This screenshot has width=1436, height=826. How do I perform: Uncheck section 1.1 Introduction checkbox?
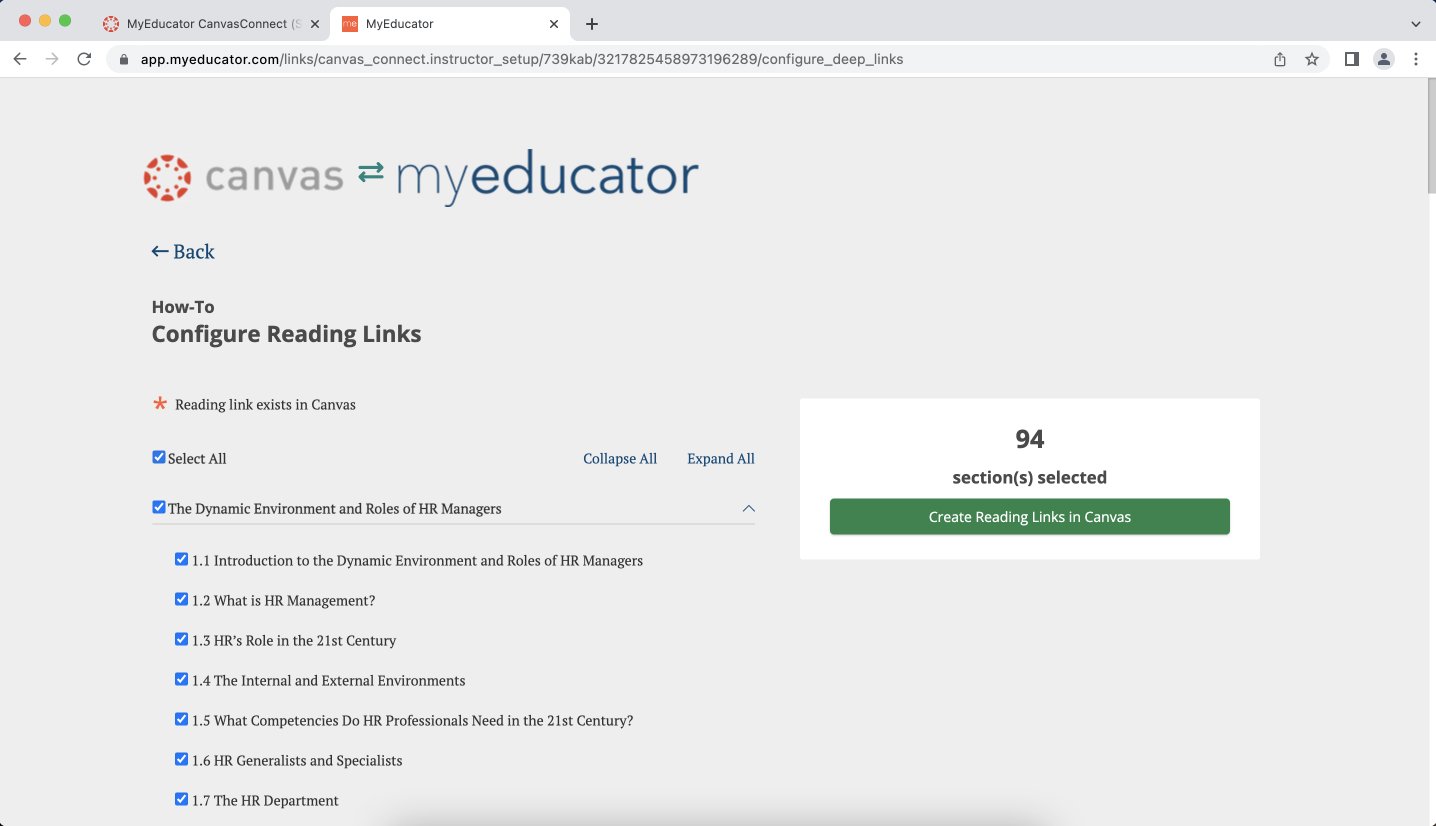click(x=181, y=559)
